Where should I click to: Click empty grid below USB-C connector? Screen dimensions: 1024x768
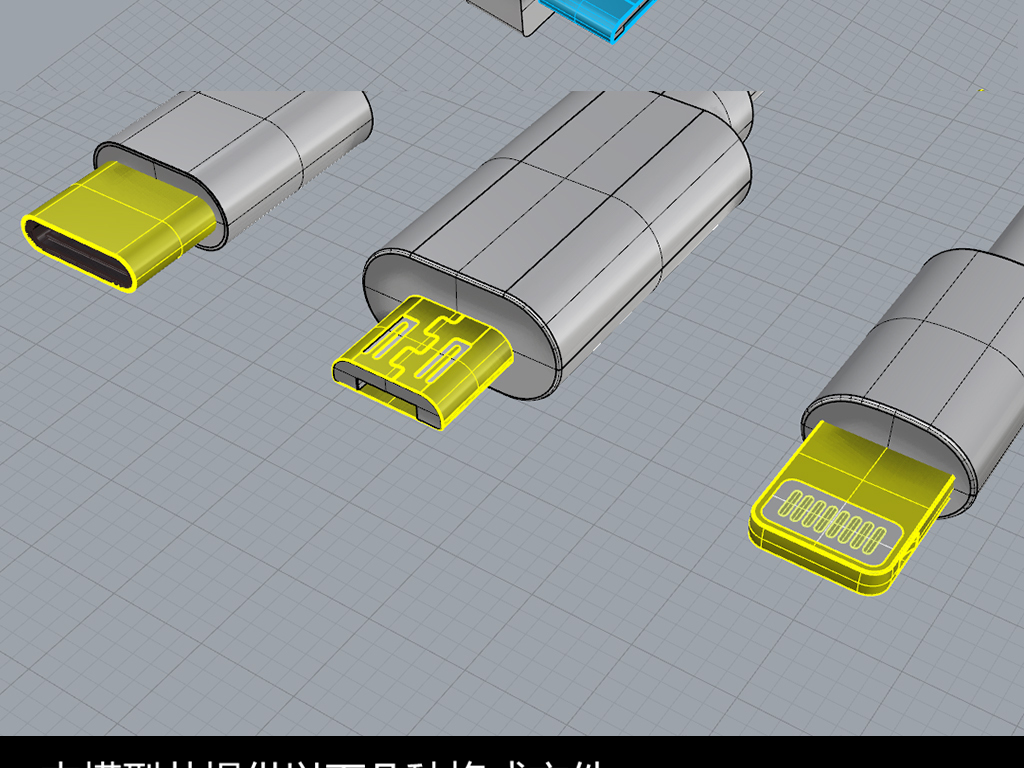tap(150, 420)
